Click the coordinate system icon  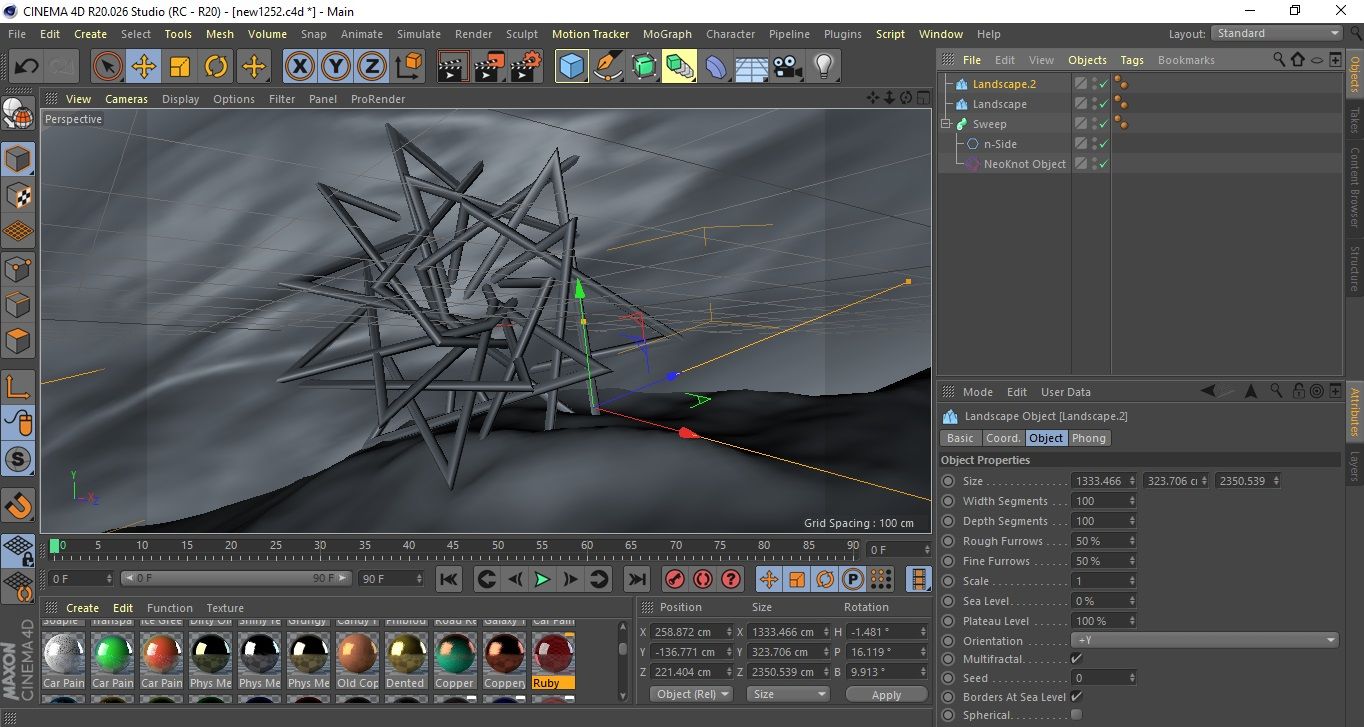(409, 67)
